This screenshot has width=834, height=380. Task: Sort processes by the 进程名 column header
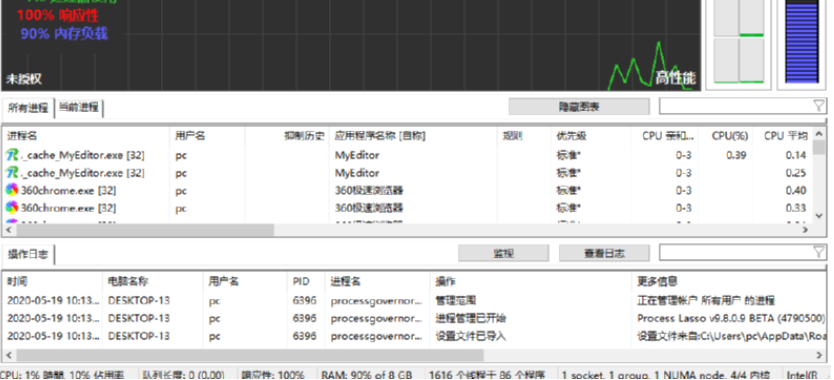pyautogui.click(x=86, y=136)
